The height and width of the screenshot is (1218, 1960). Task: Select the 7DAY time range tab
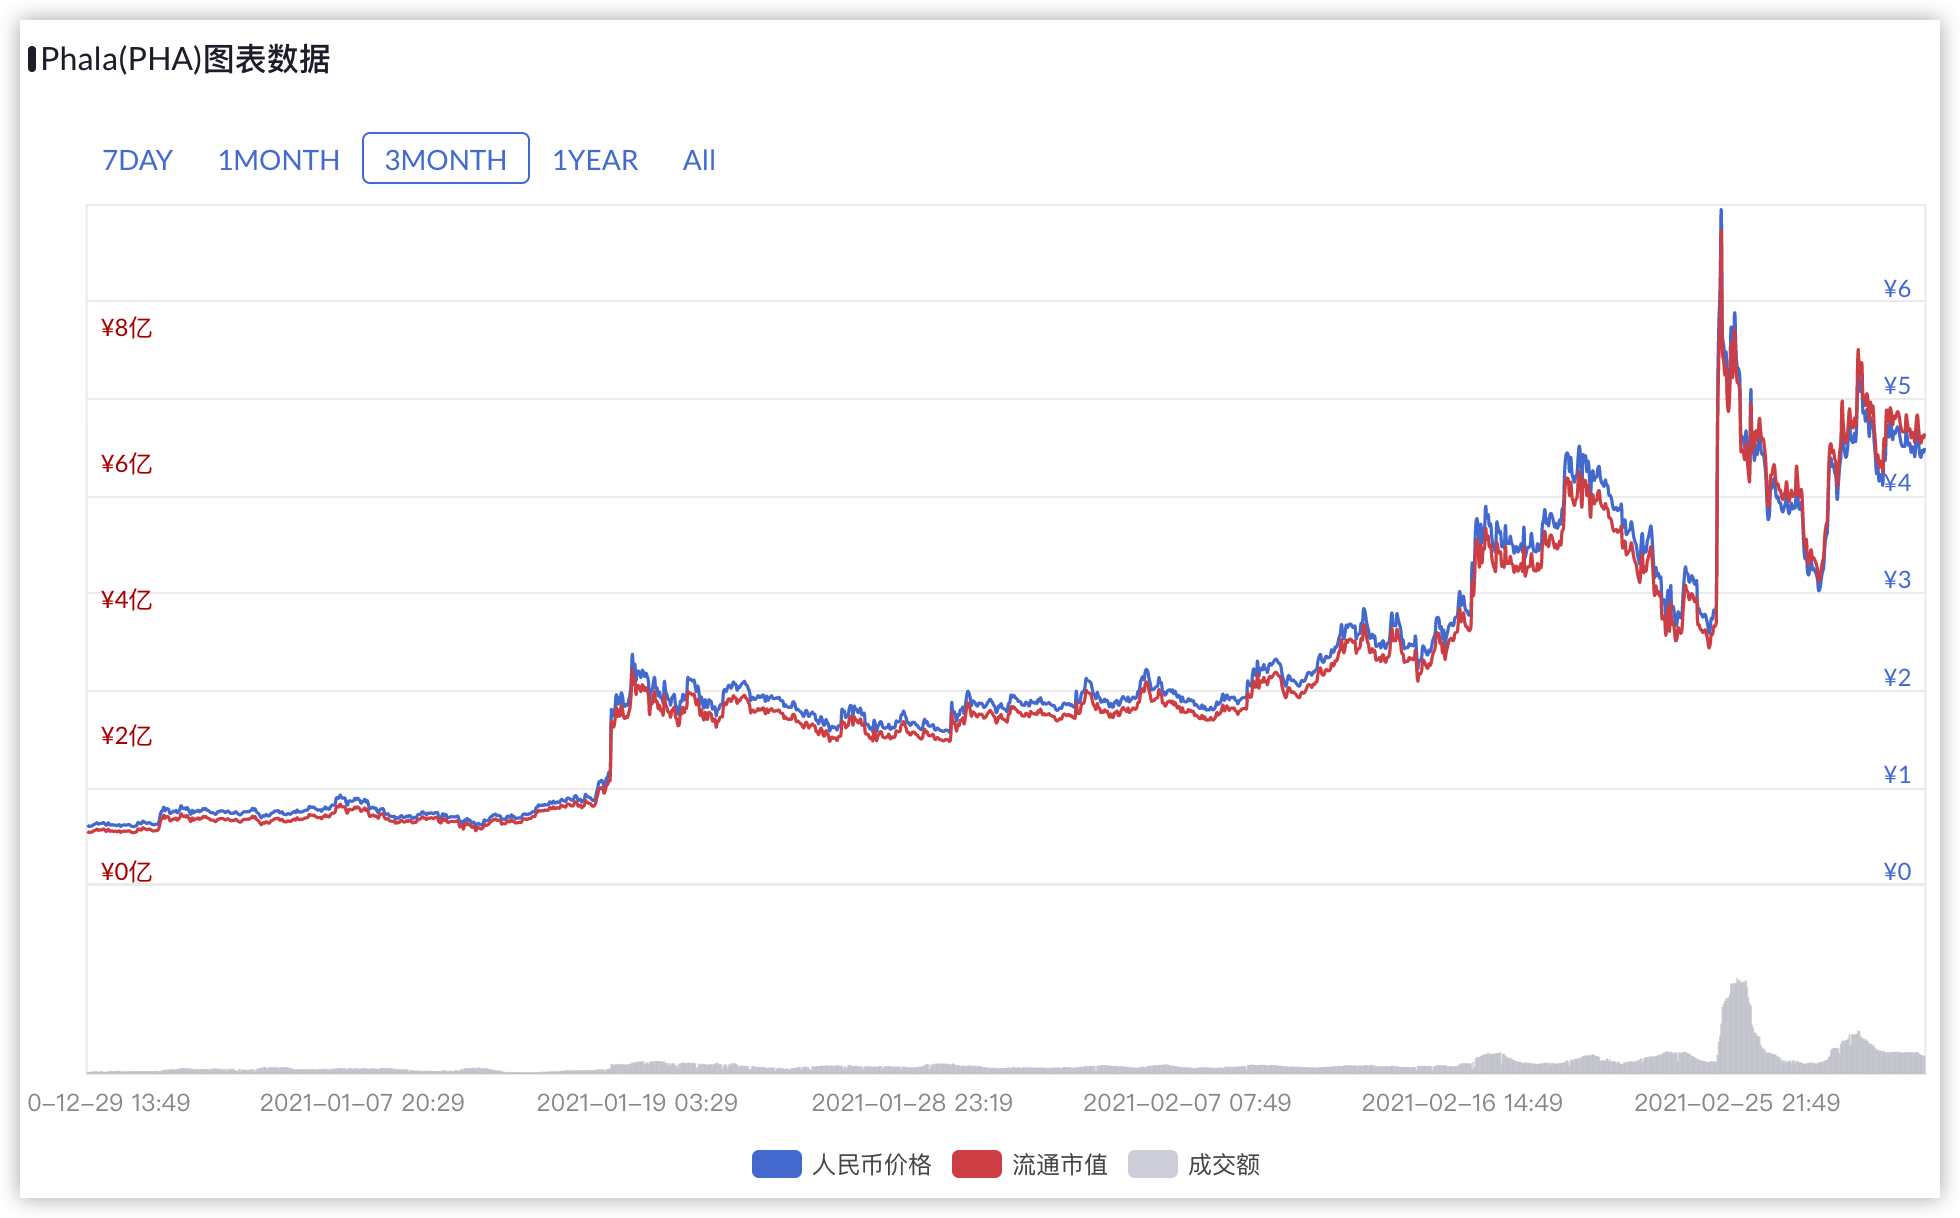coord(138,160)
